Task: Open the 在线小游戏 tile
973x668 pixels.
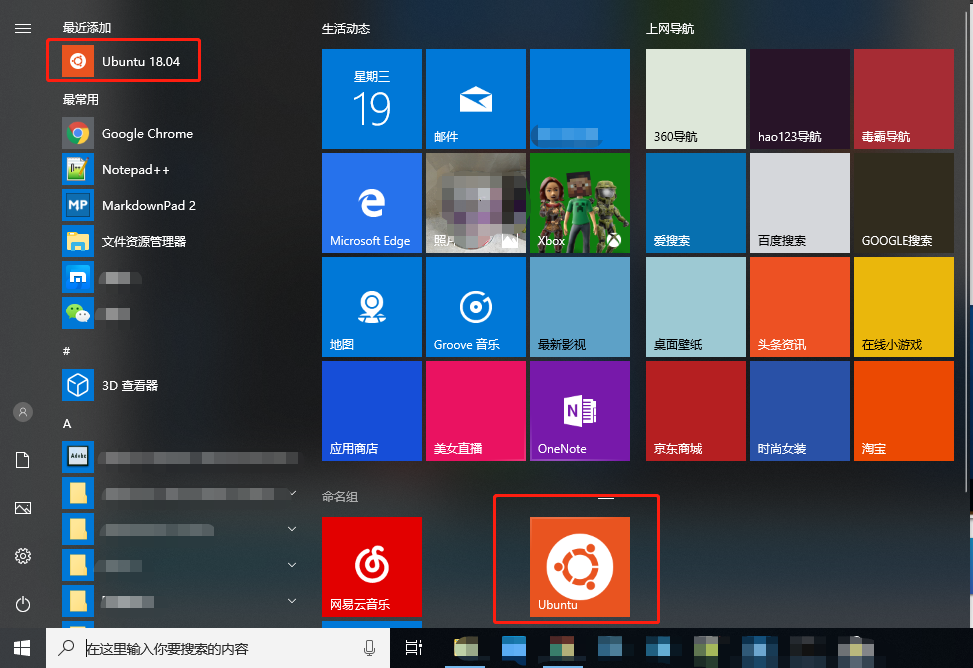Action: pyautogui.click(x=904, y=307)
